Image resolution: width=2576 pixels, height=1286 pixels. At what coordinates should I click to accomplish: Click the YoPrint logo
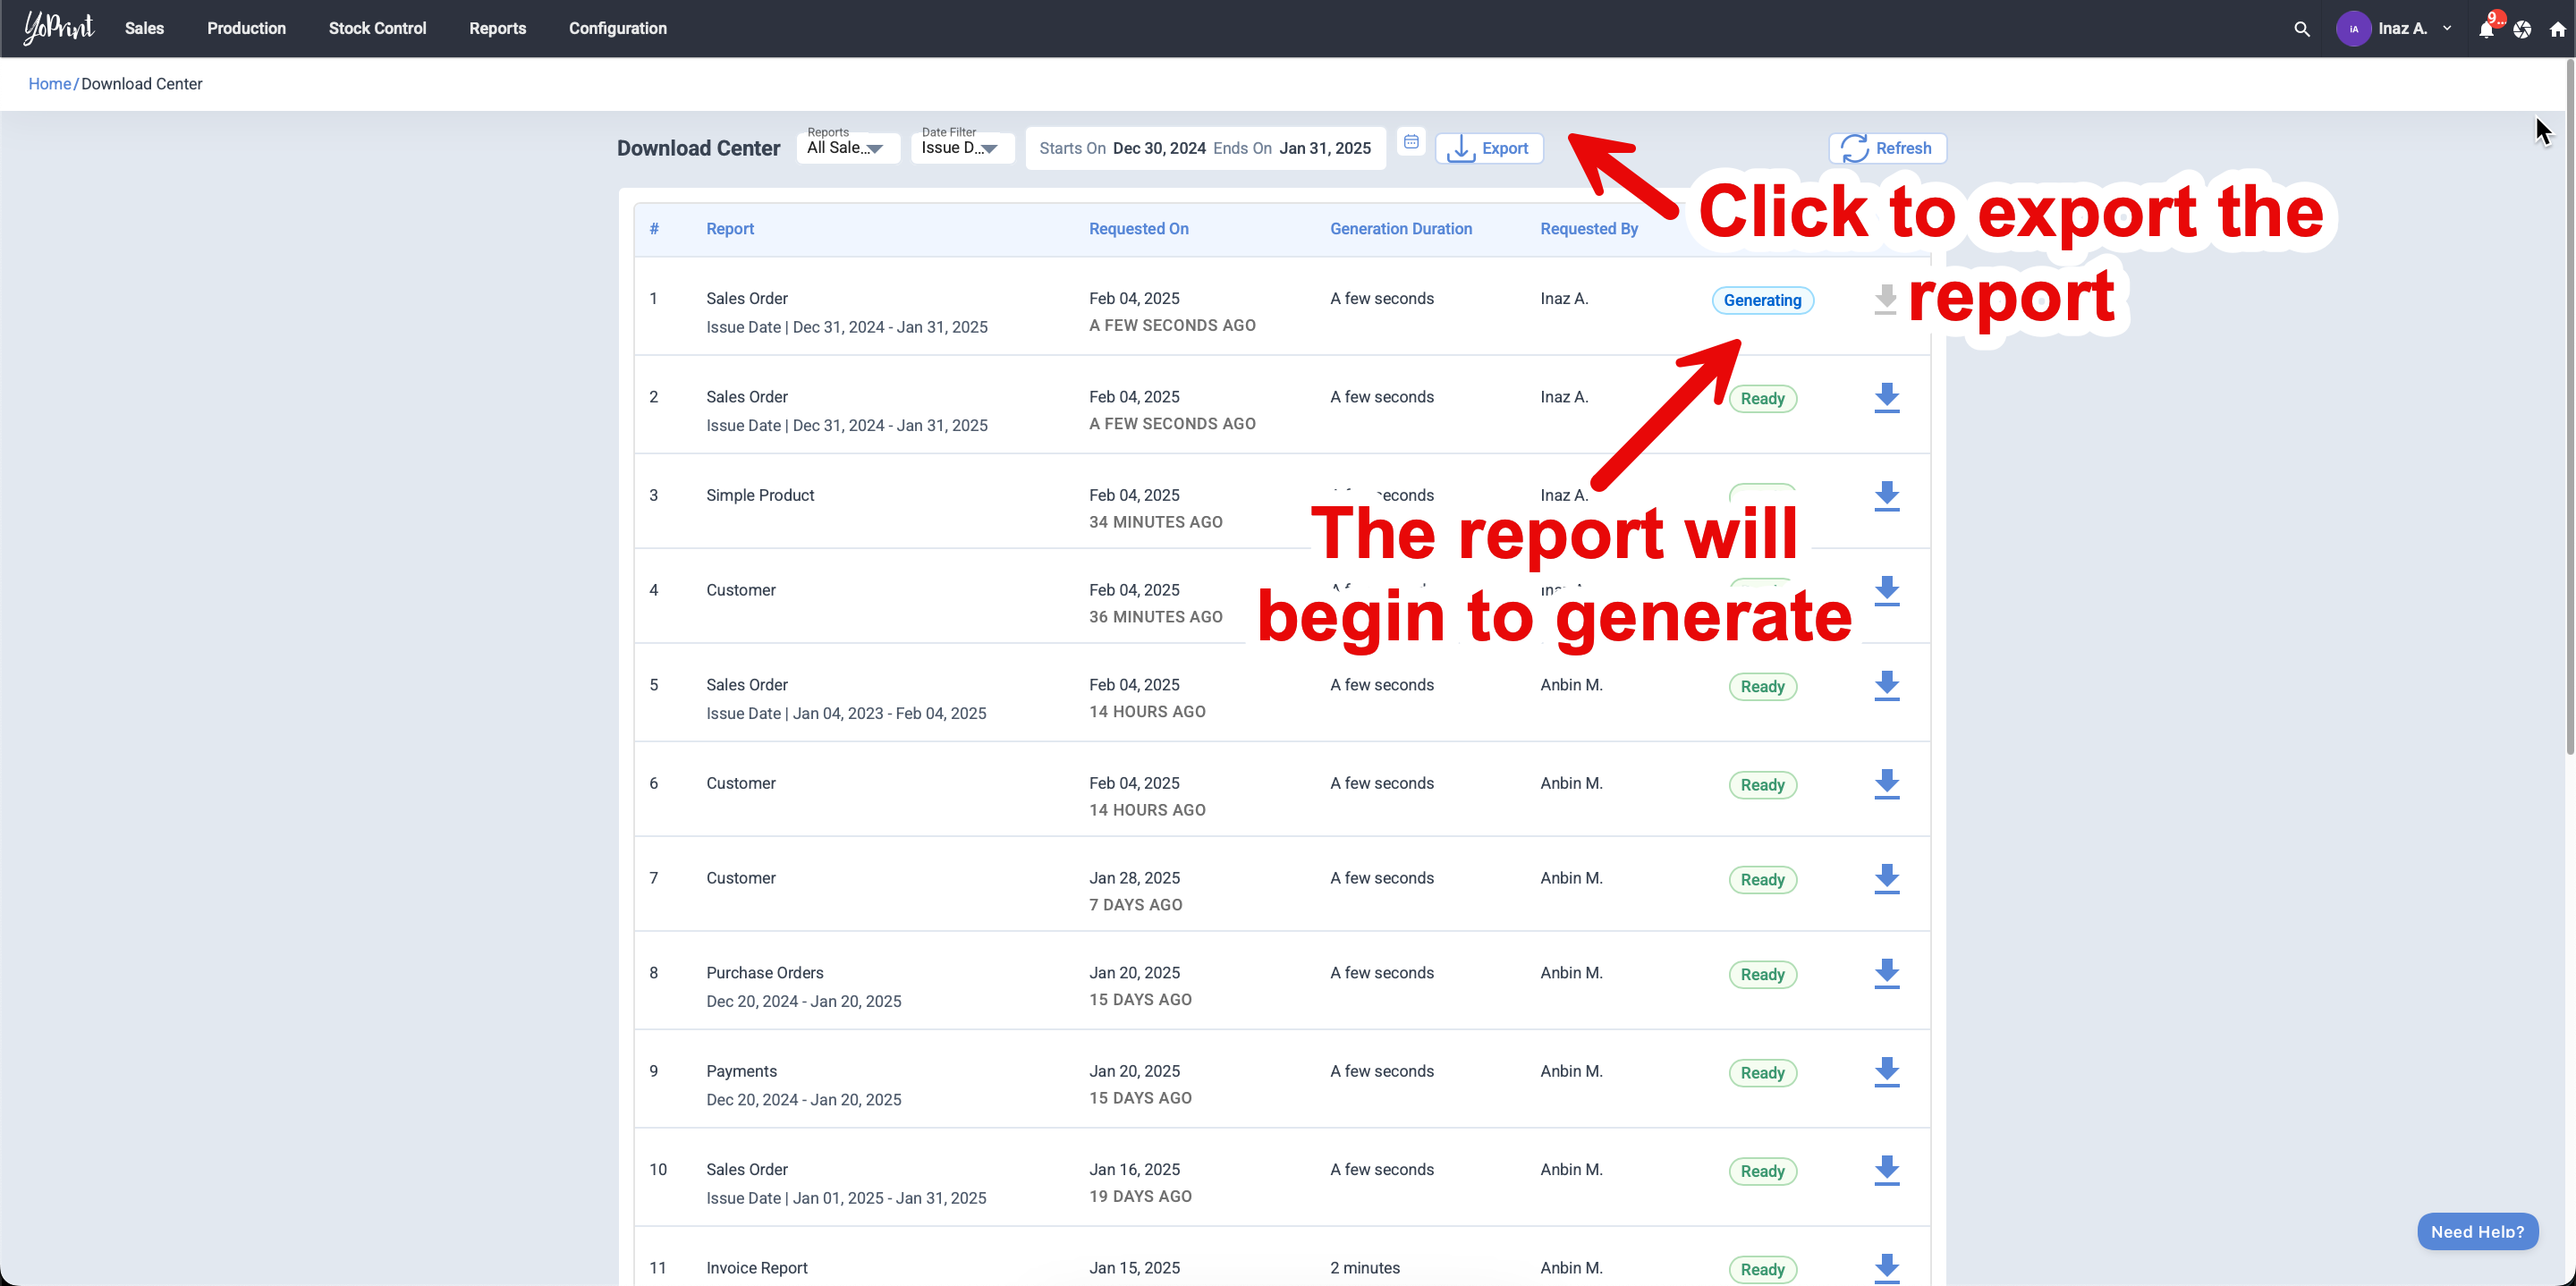(58, 28)
